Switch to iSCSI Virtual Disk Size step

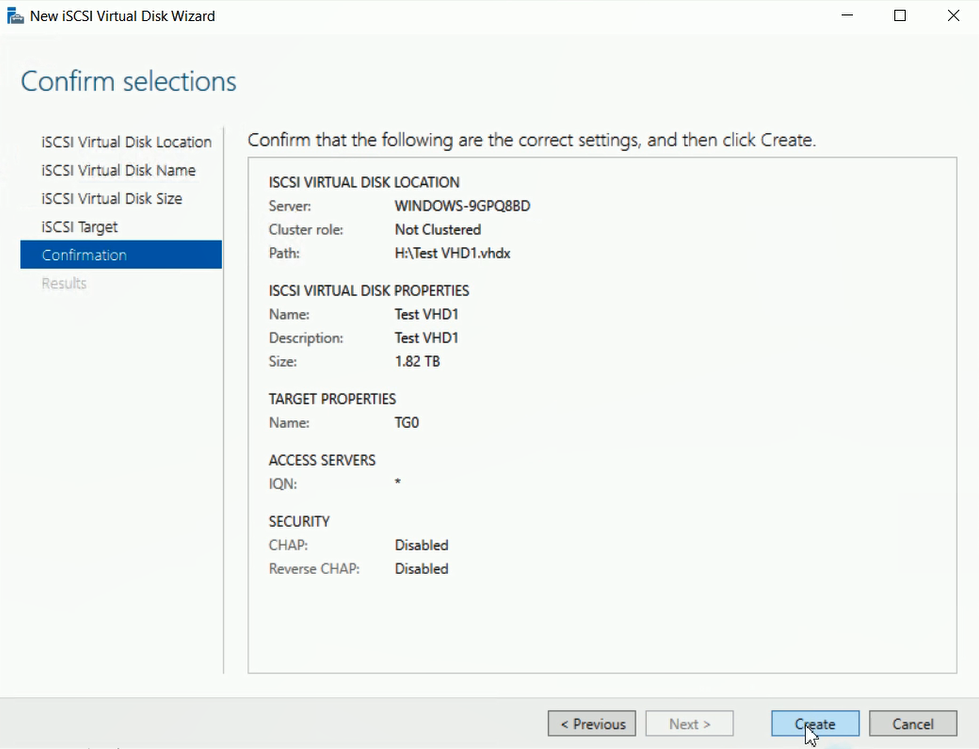click(112, 198)
